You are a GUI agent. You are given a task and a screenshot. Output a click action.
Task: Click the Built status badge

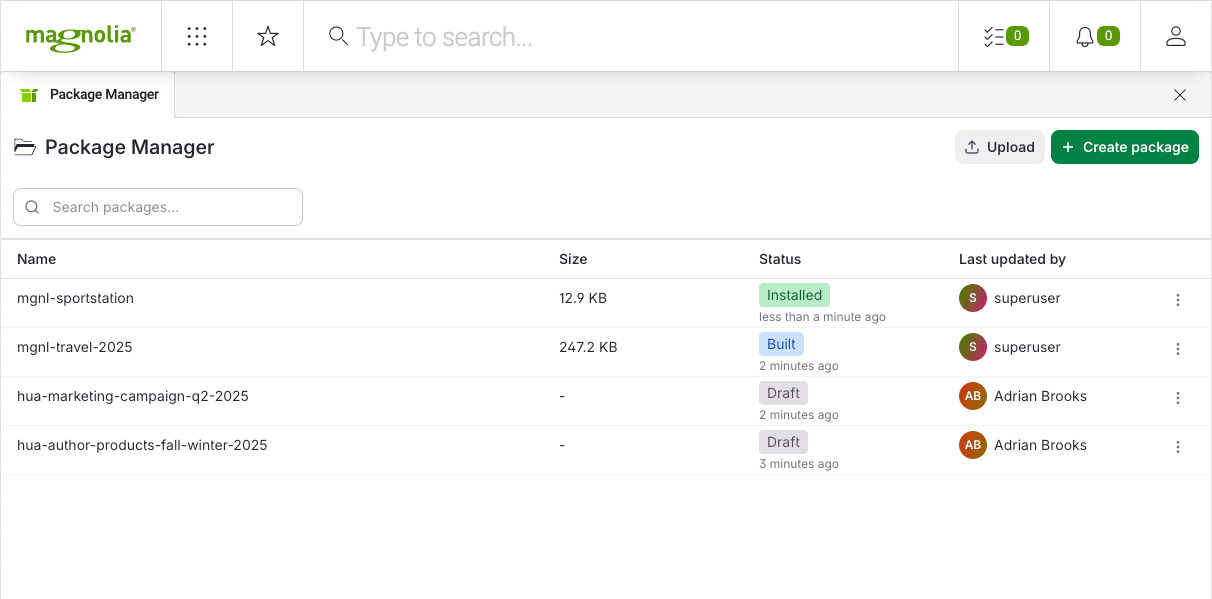(x=781, y=344)
